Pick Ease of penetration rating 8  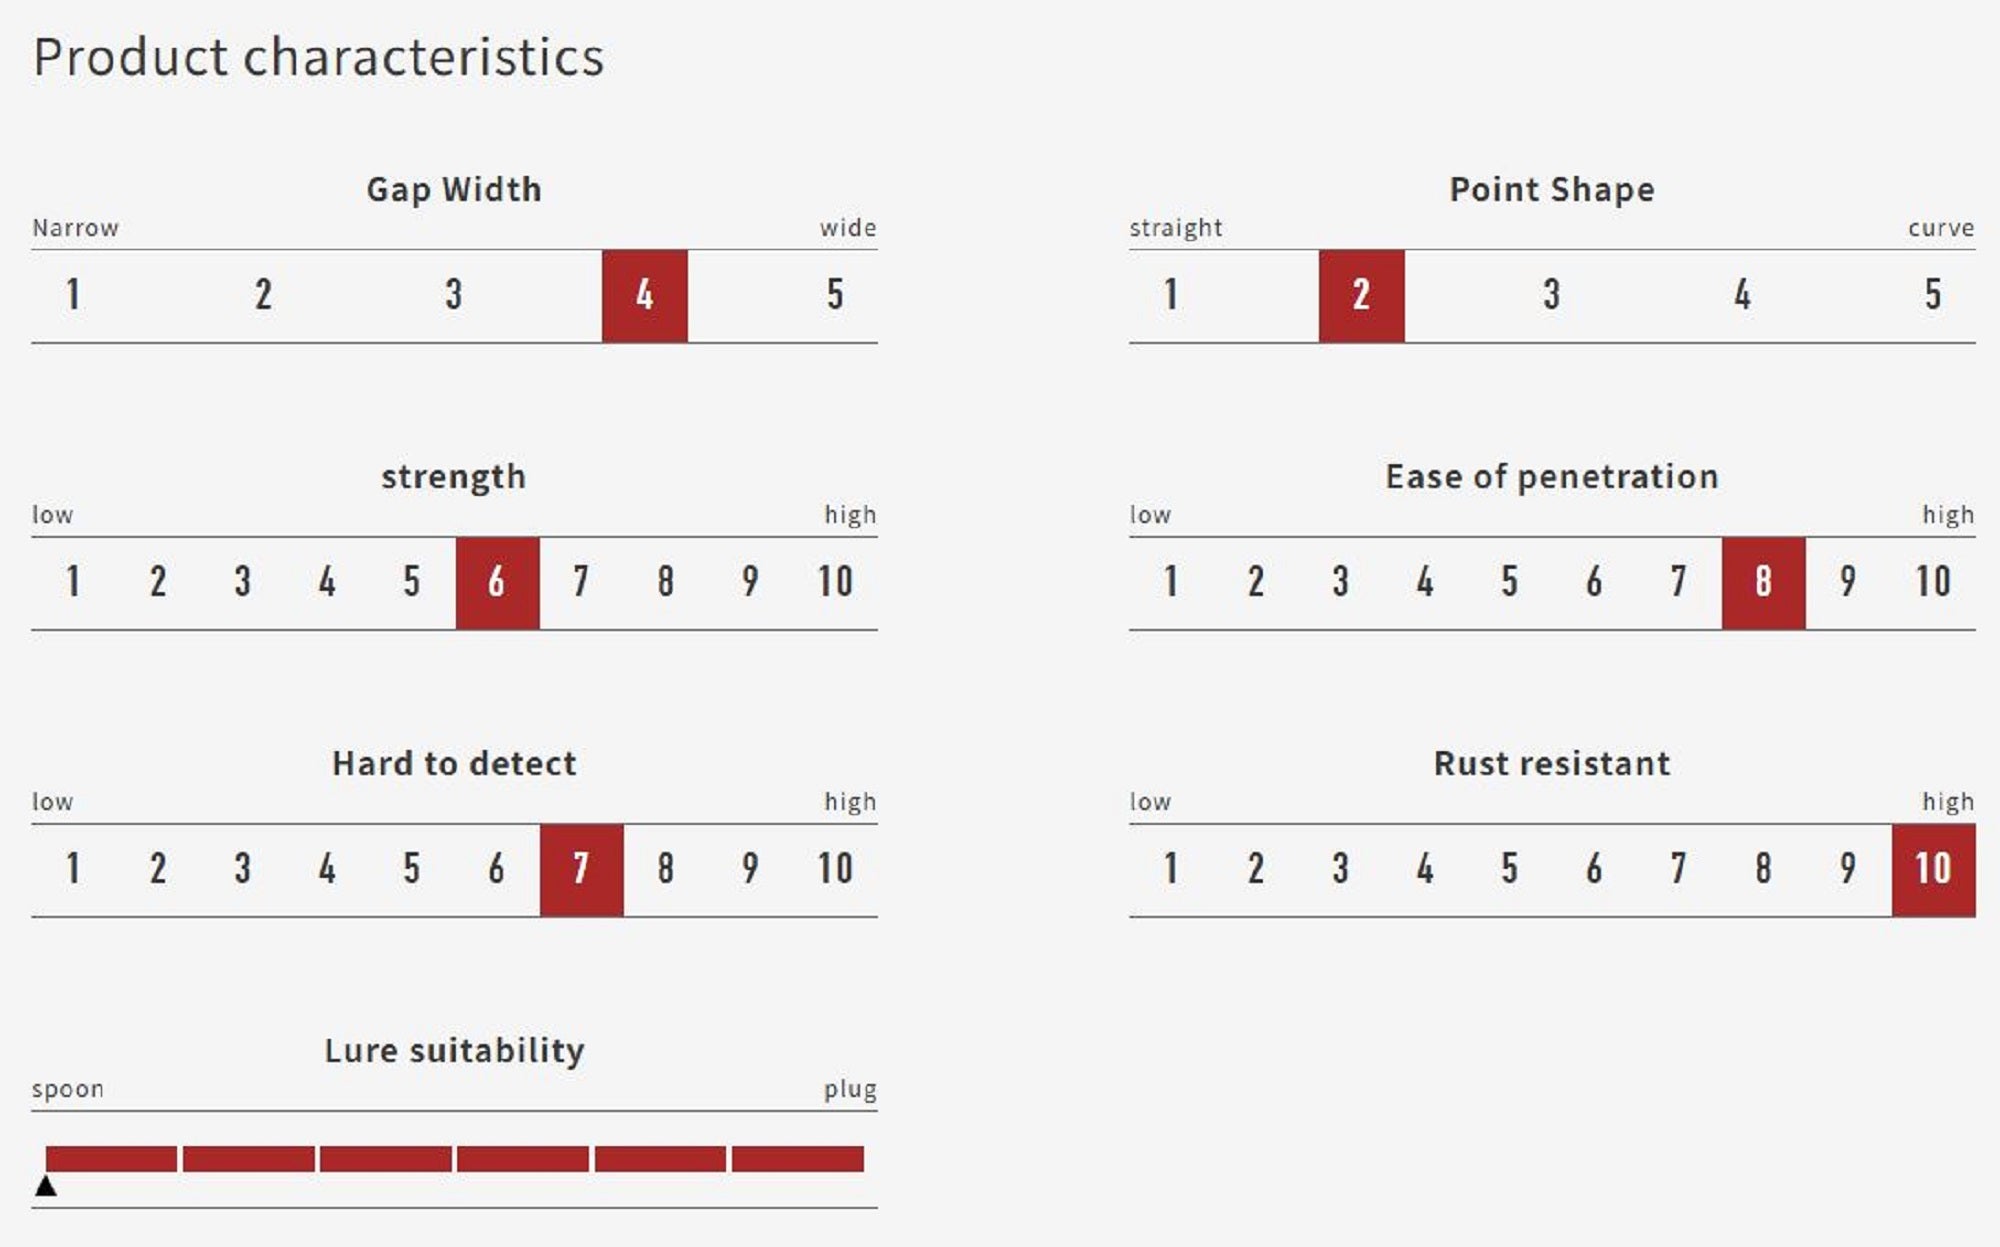click(1763, 582)
